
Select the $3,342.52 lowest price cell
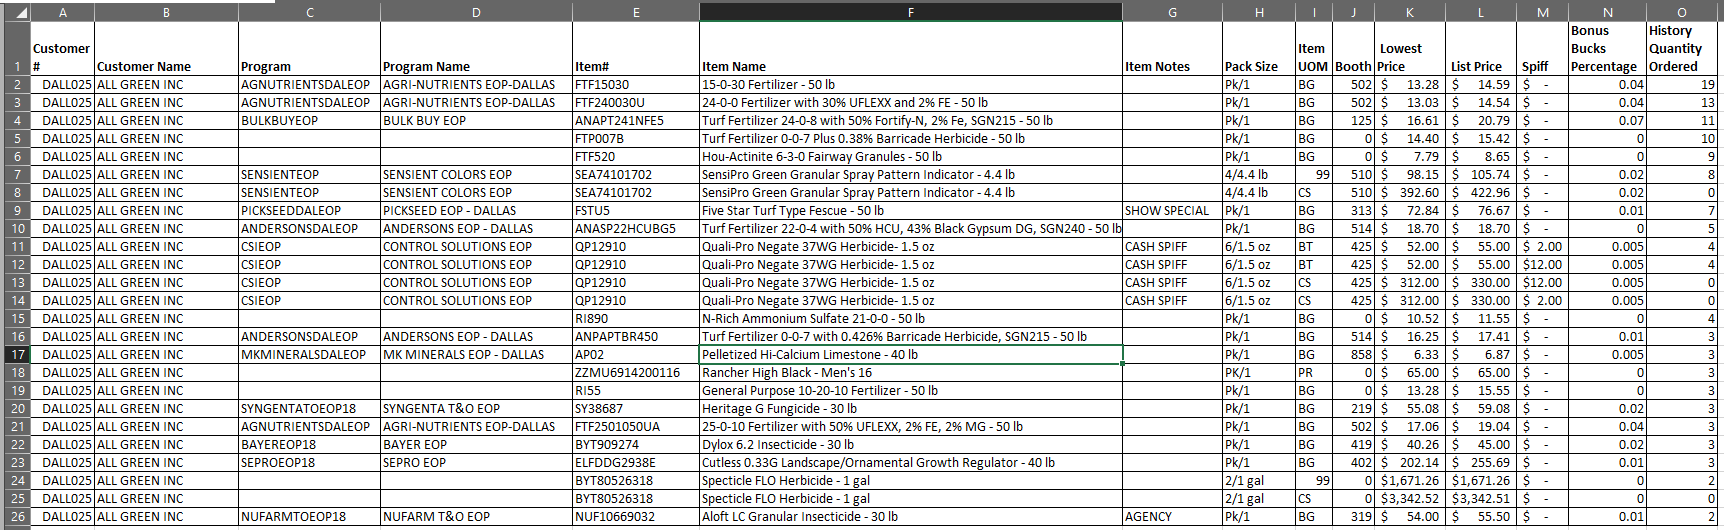[x=1410, y=498]
